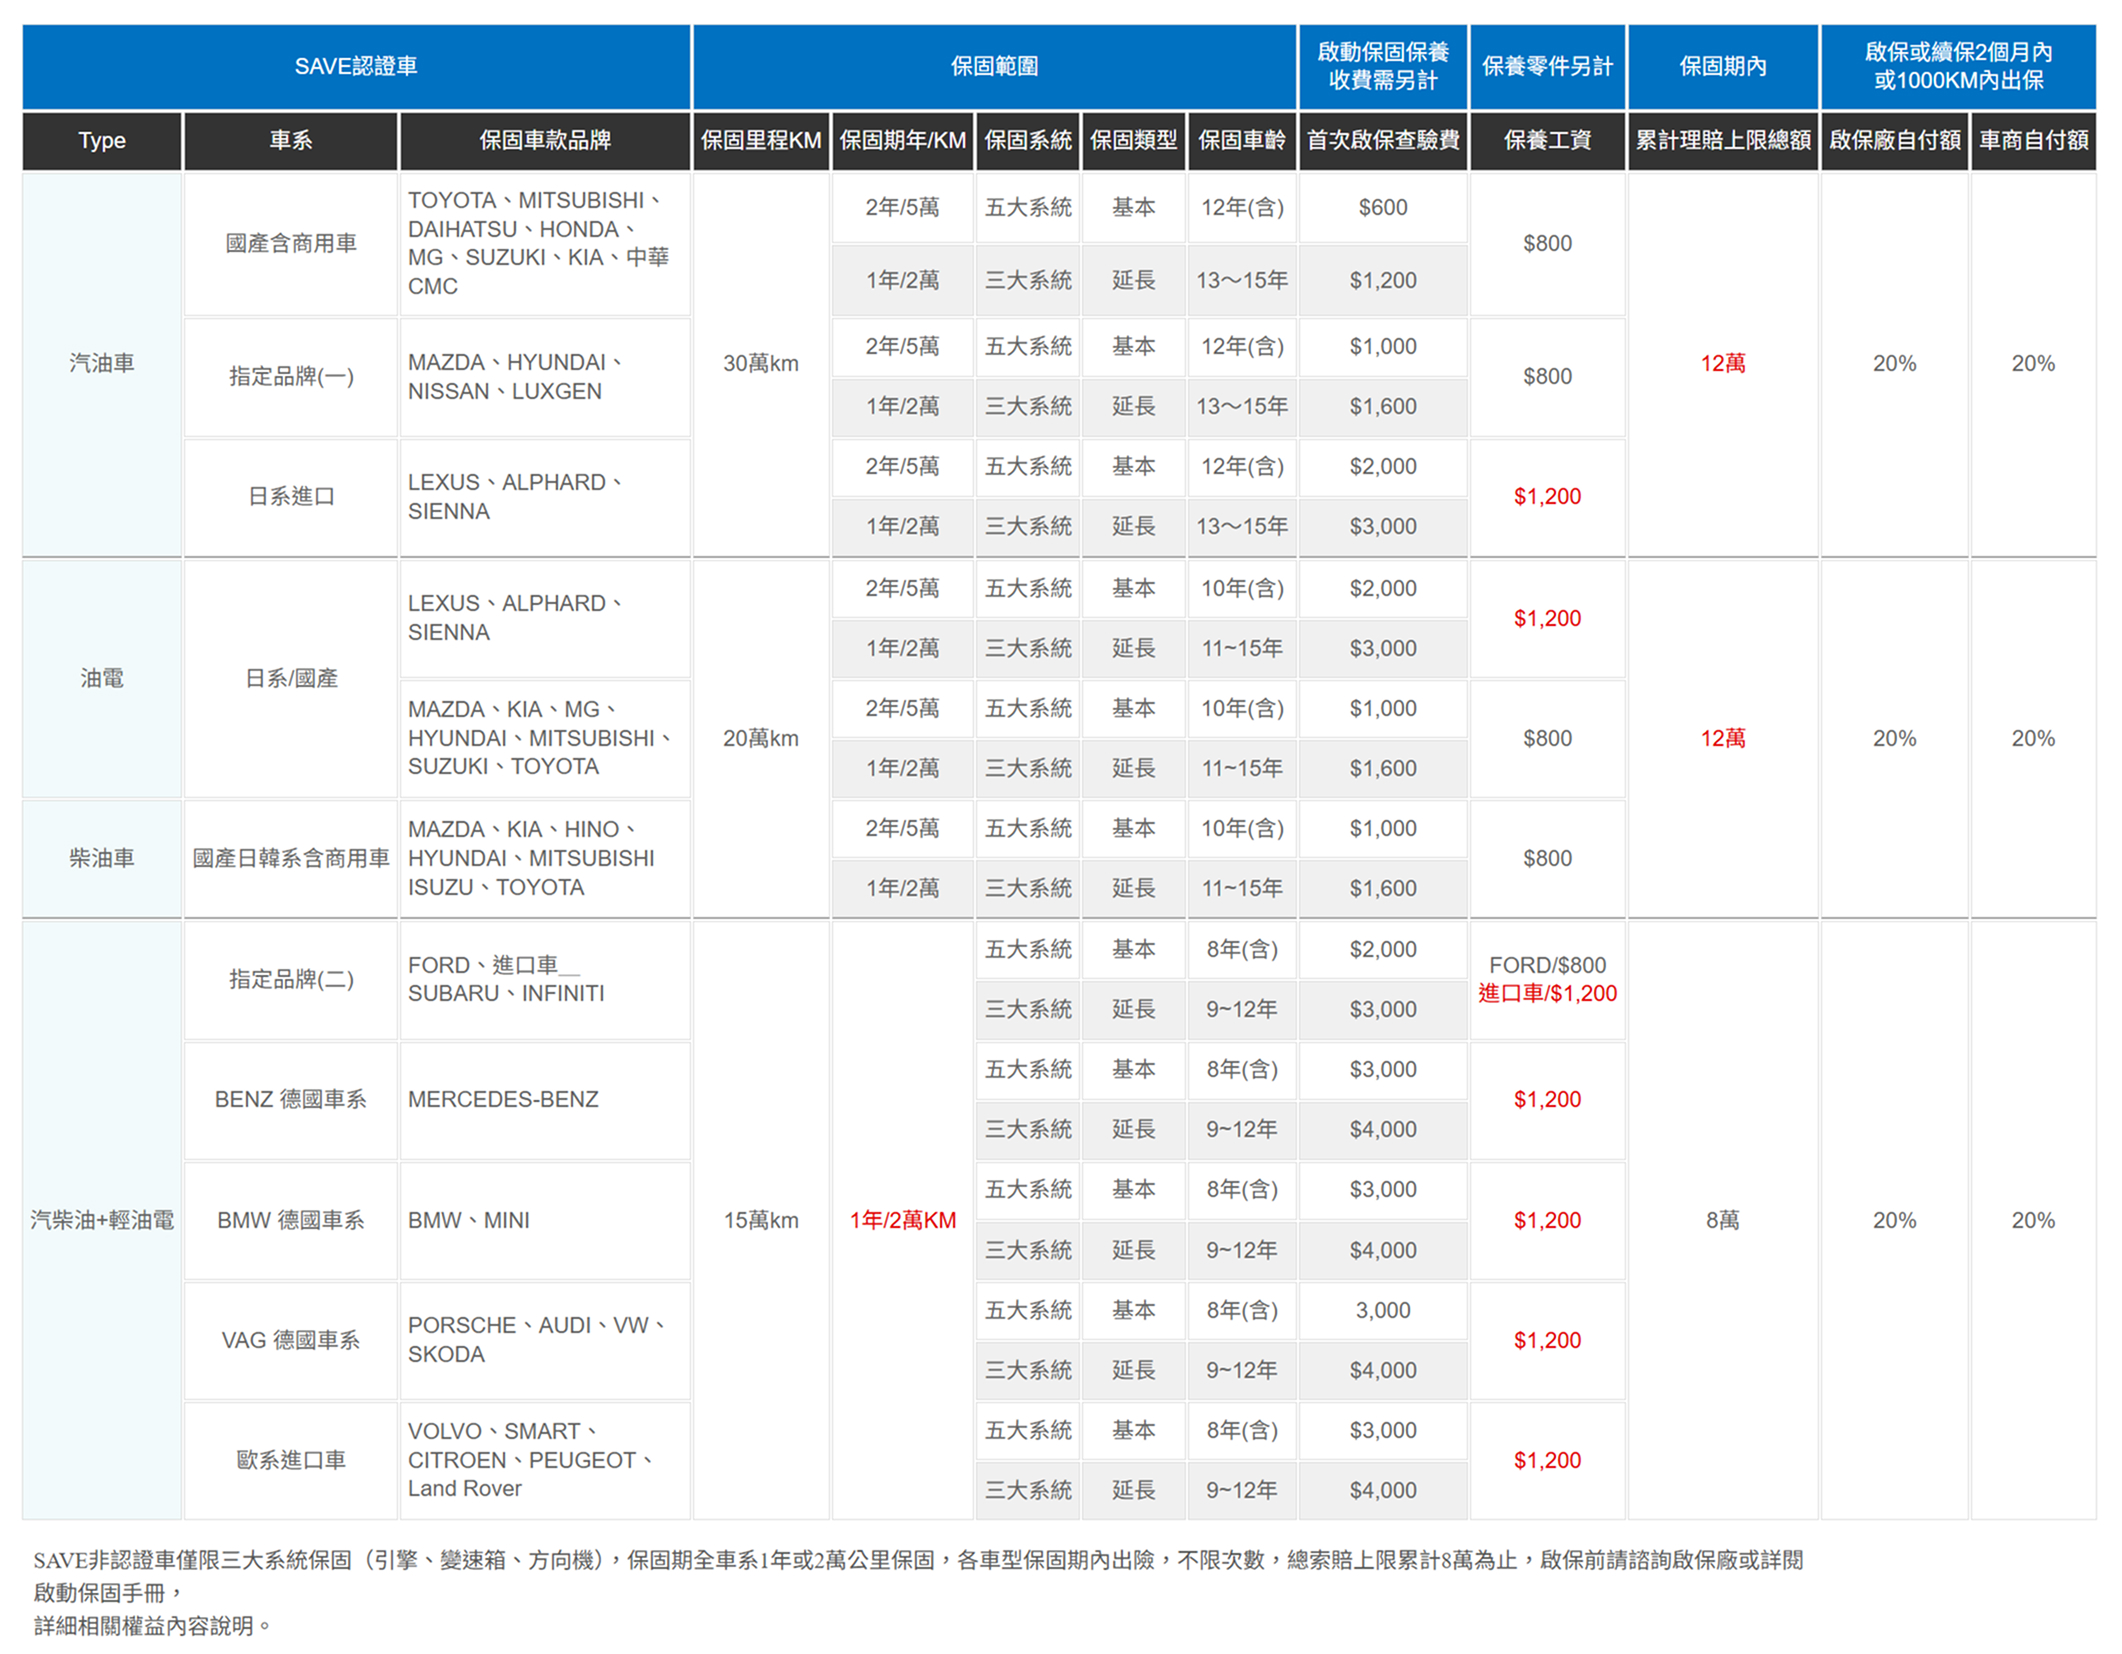Image resolution: width=2122 pixels, height=1654 pixels.
Task: Click the $600 inspection fee cell
Action: point(1383,208)
